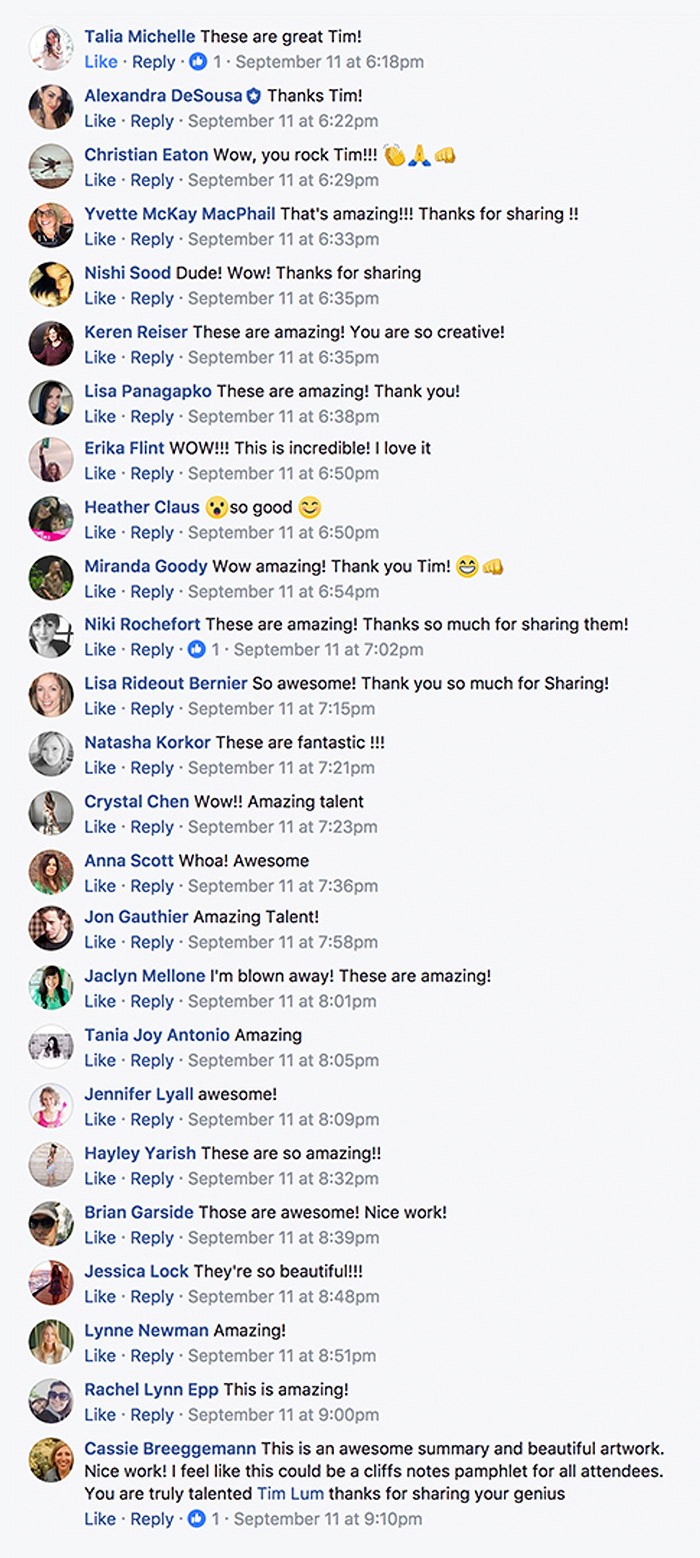Reply to Brian Garside's comment
Image resolution: width=700 pixels, height=1558 pixels.
(153, 1237)
